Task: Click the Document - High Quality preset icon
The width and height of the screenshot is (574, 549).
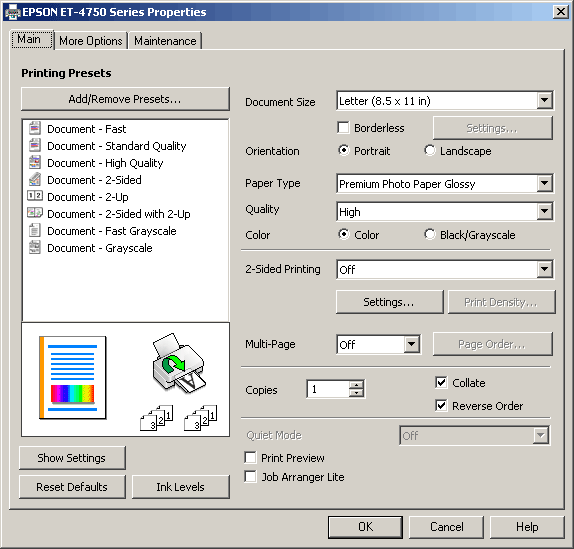Action: (35, 163)
